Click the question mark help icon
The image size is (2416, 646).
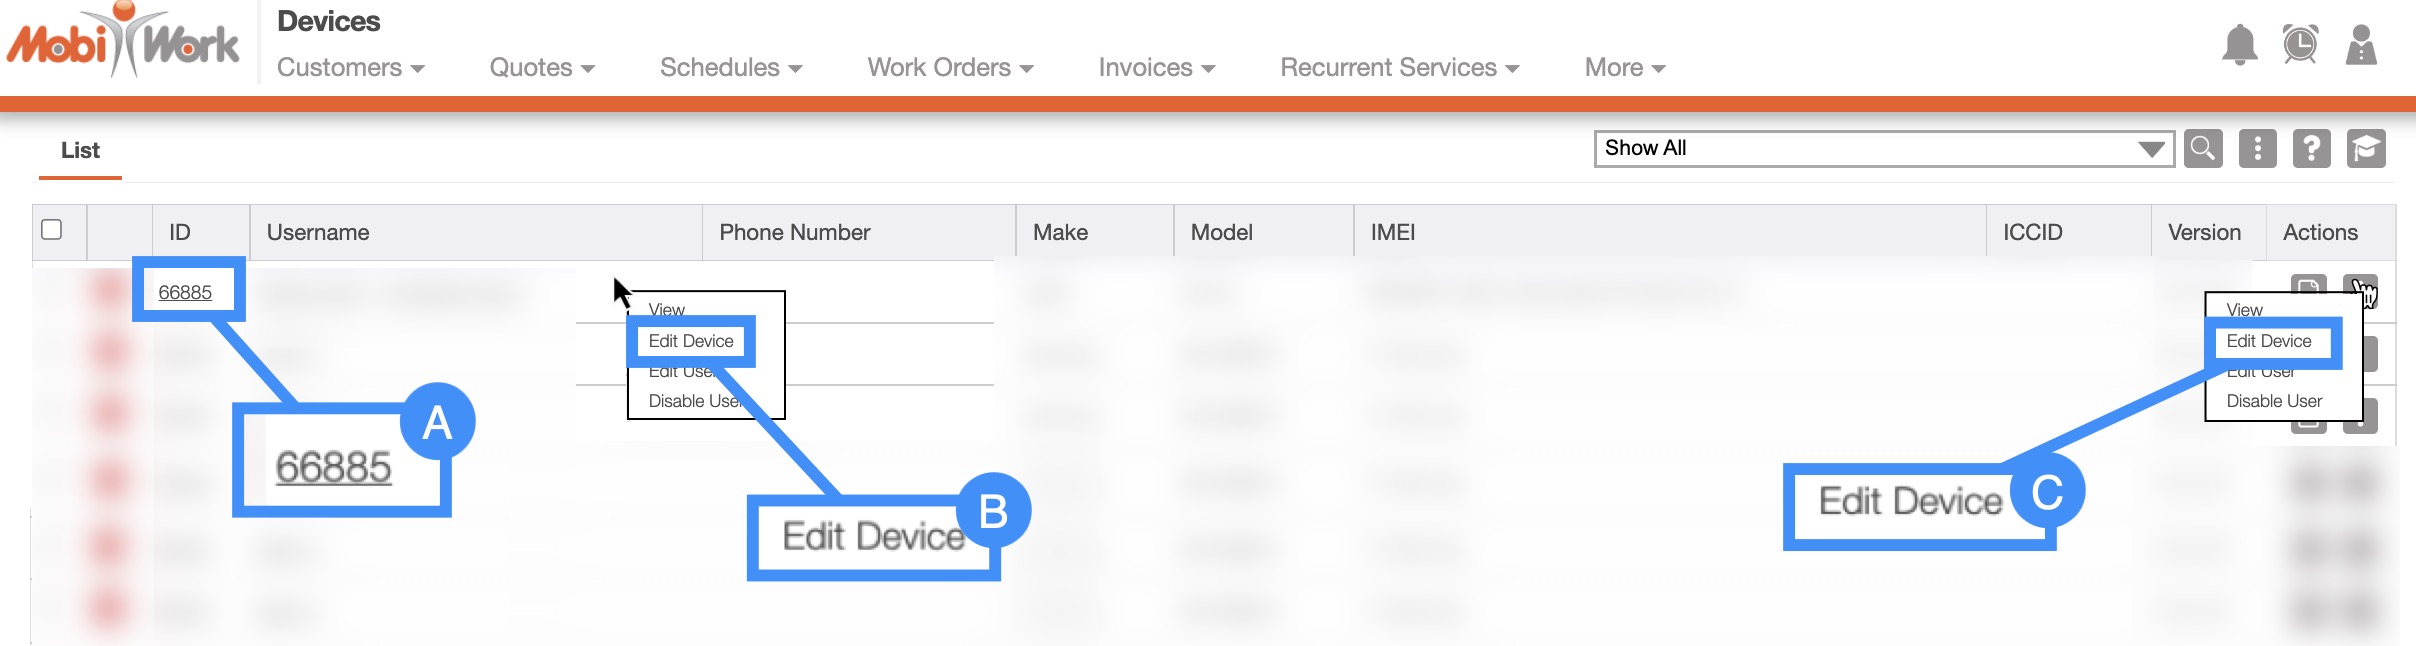[x=2311, y=149]
